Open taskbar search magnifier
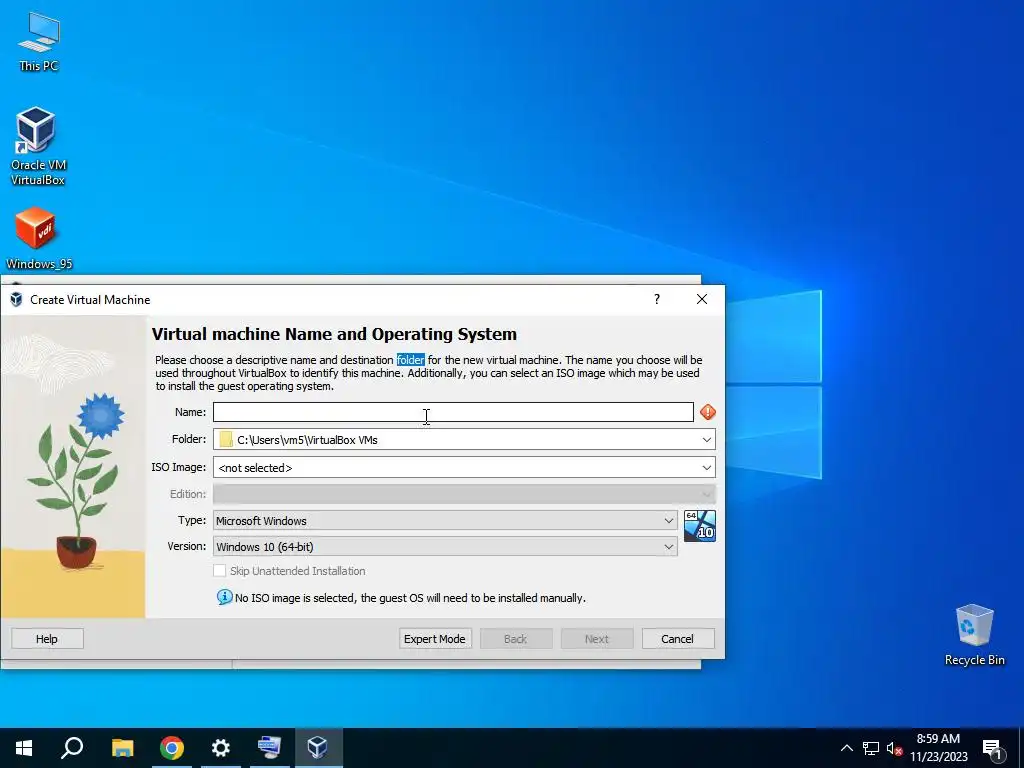 [x=72, y=748]
